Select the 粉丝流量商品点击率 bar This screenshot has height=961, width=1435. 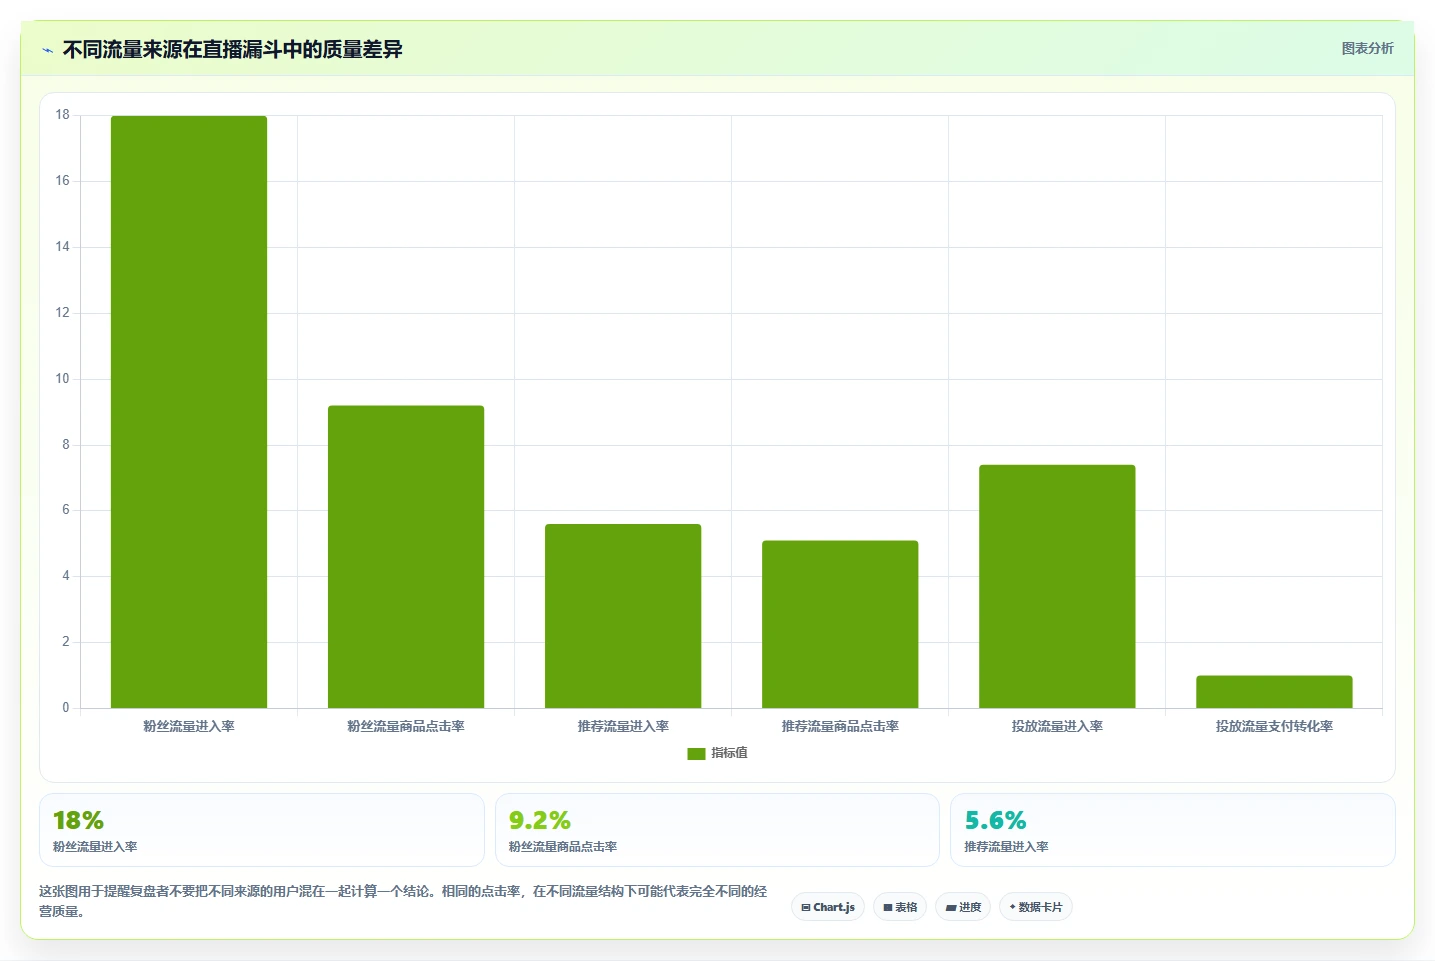point(406,557)
